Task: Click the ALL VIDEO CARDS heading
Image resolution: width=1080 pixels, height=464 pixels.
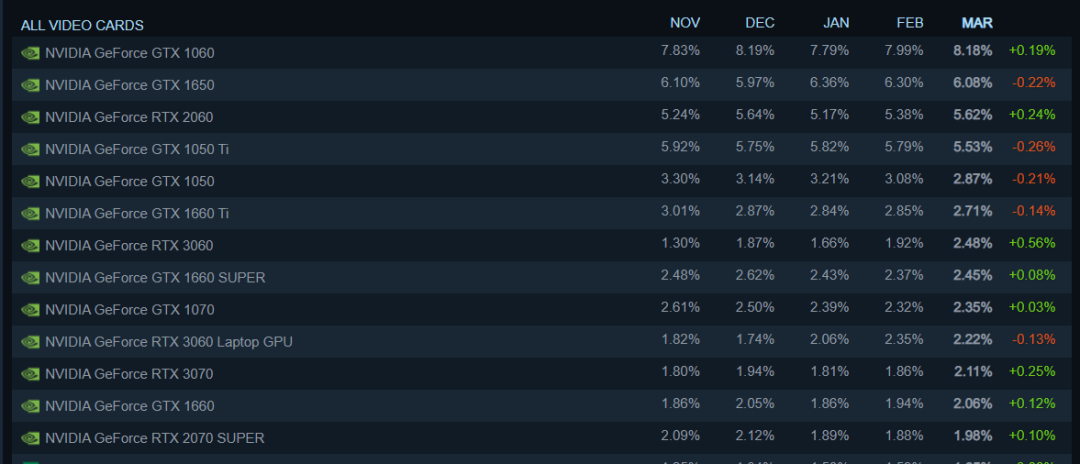Action: coord(82,25)
